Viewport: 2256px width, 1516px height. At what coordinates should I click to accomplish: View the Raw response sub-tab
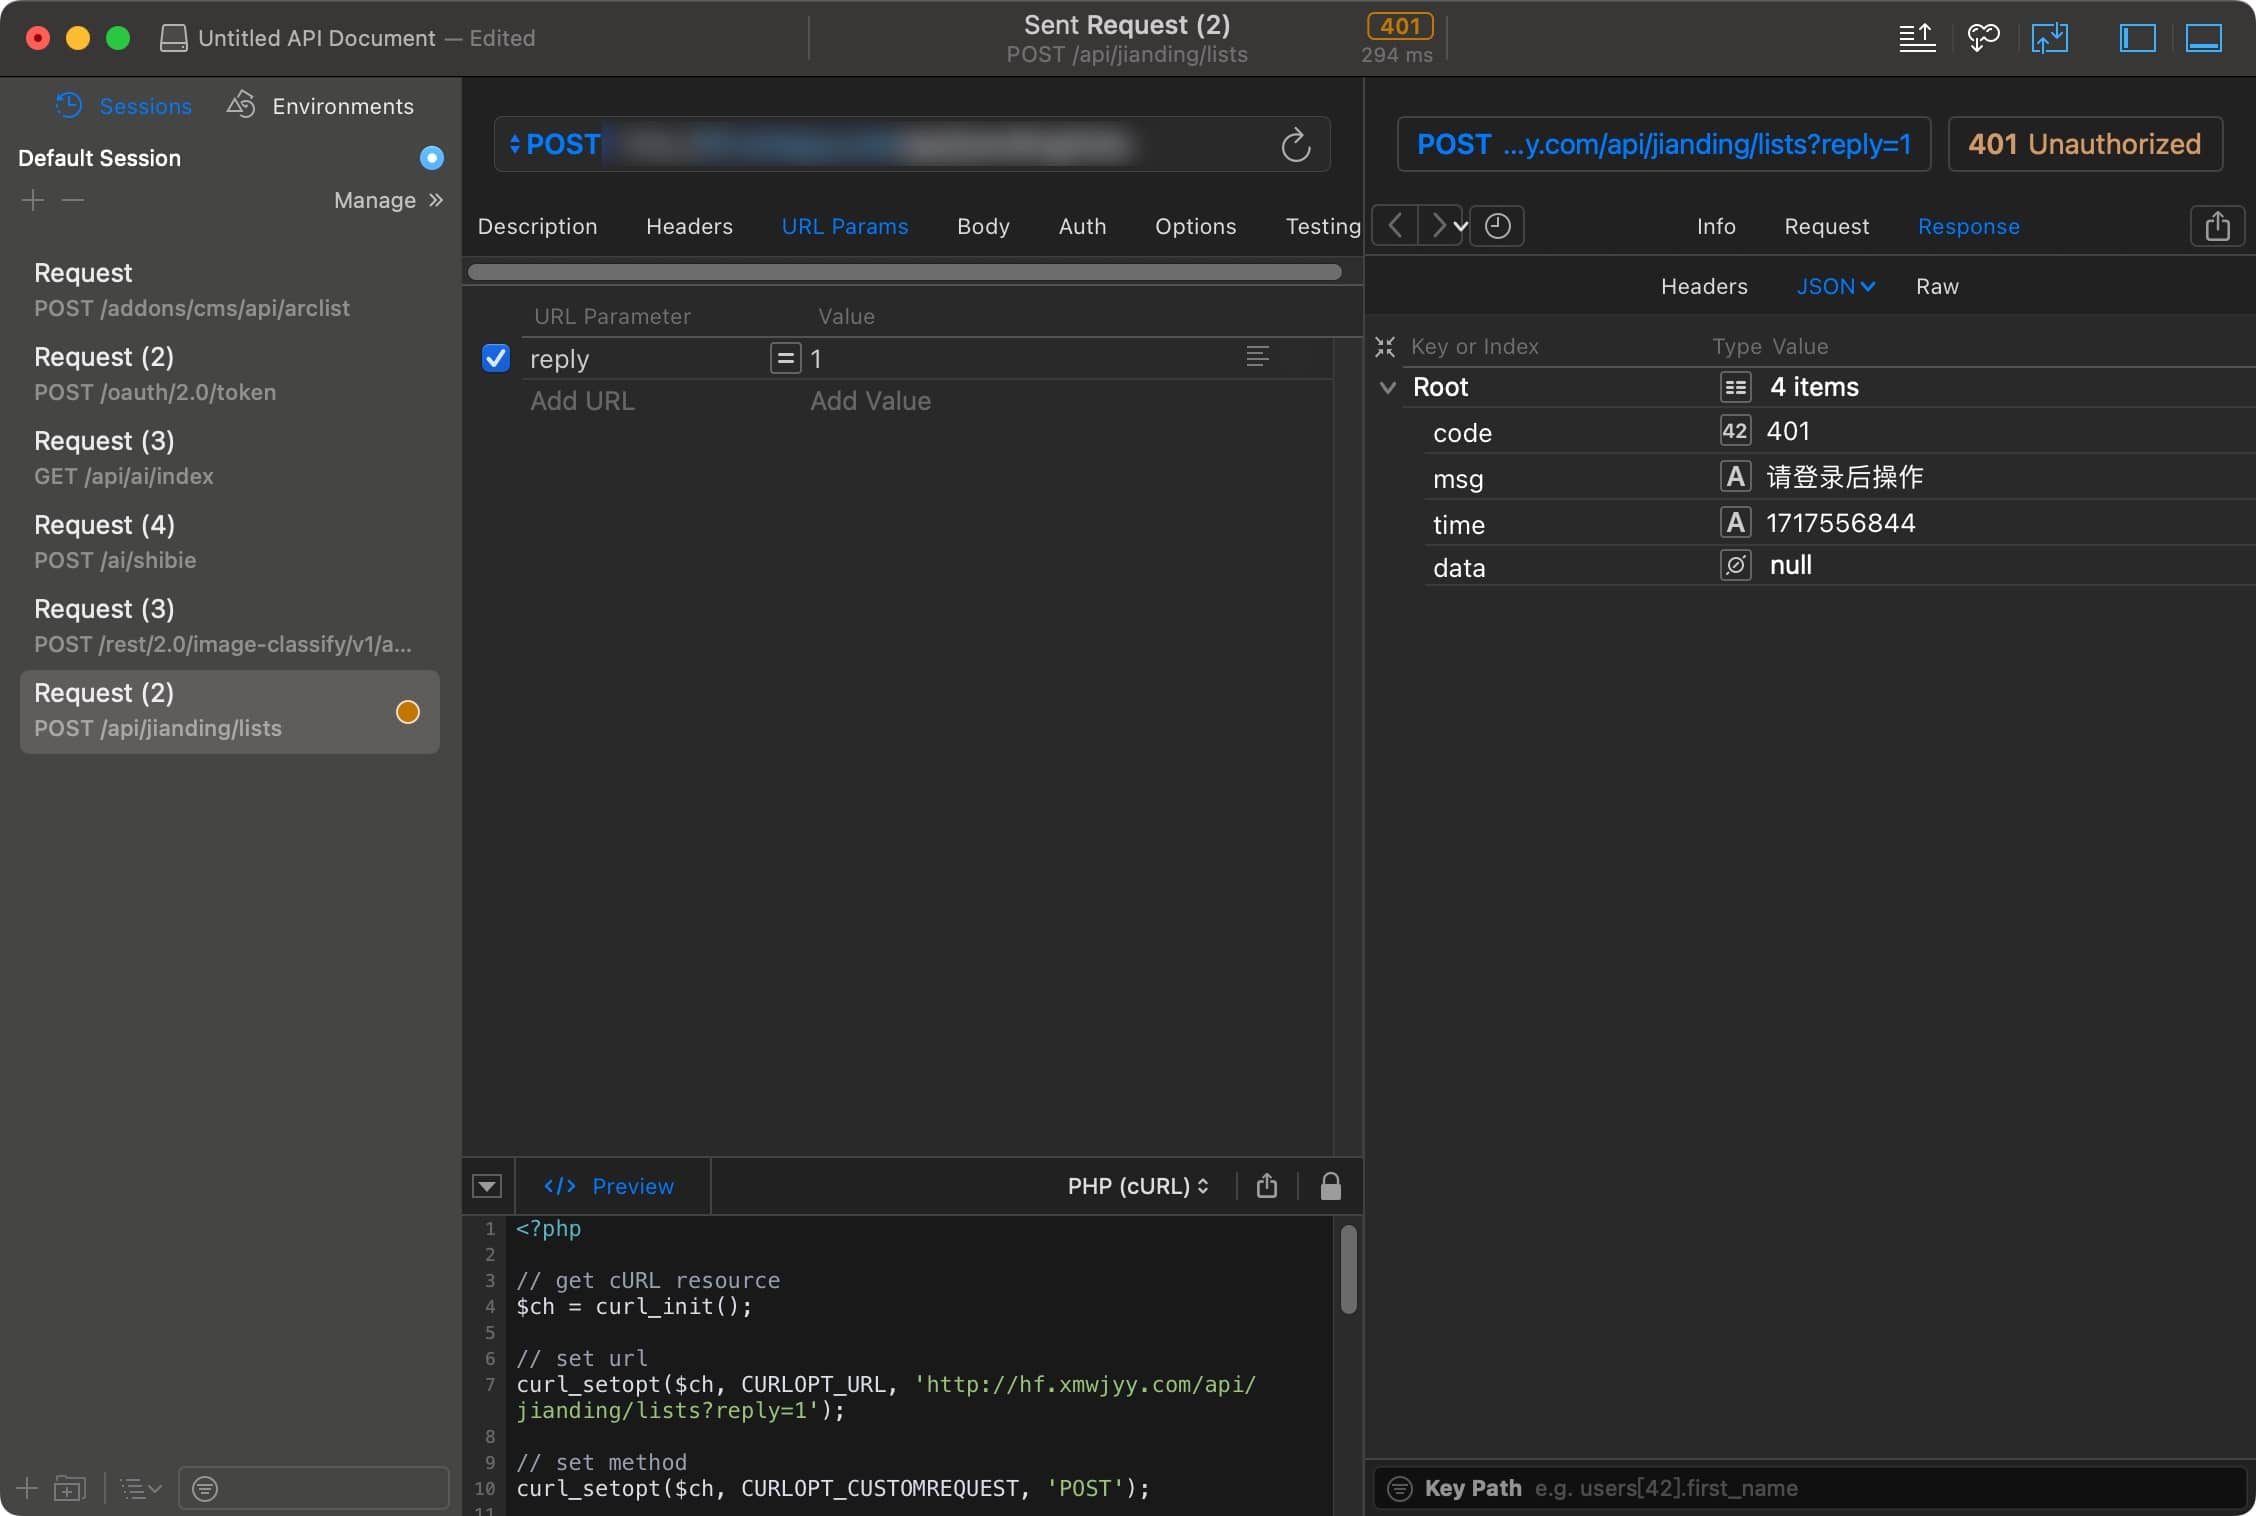pos(1937,286)
